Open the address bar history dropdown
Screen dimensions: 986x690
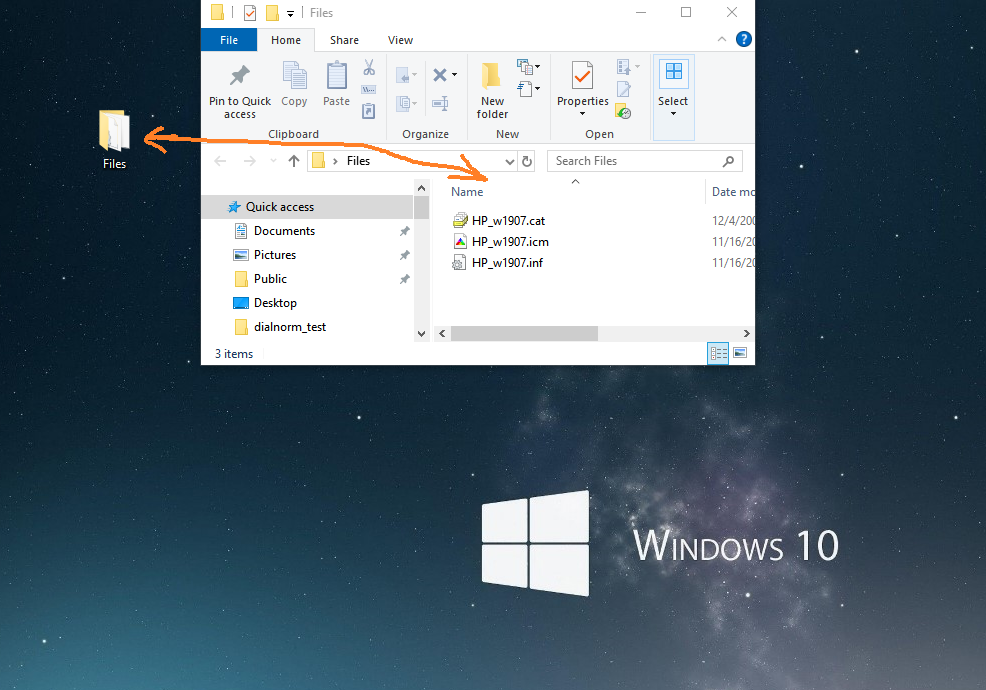pyautogui.click(x=509, y=161)
